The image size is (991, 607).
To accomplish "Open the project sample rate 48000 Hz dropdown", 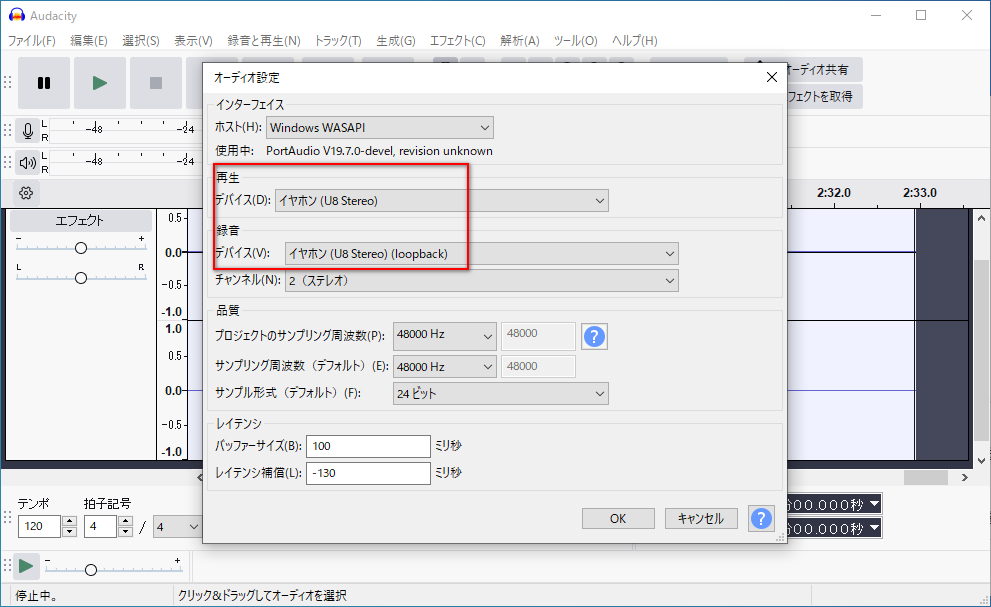I will (x=444, y=336).
